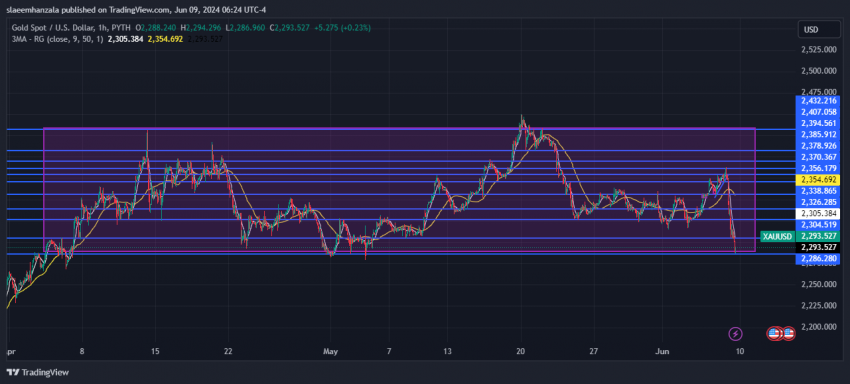Select the 2,432.216 blue price level label
The image size is (850, 384).
pos(817,101)
